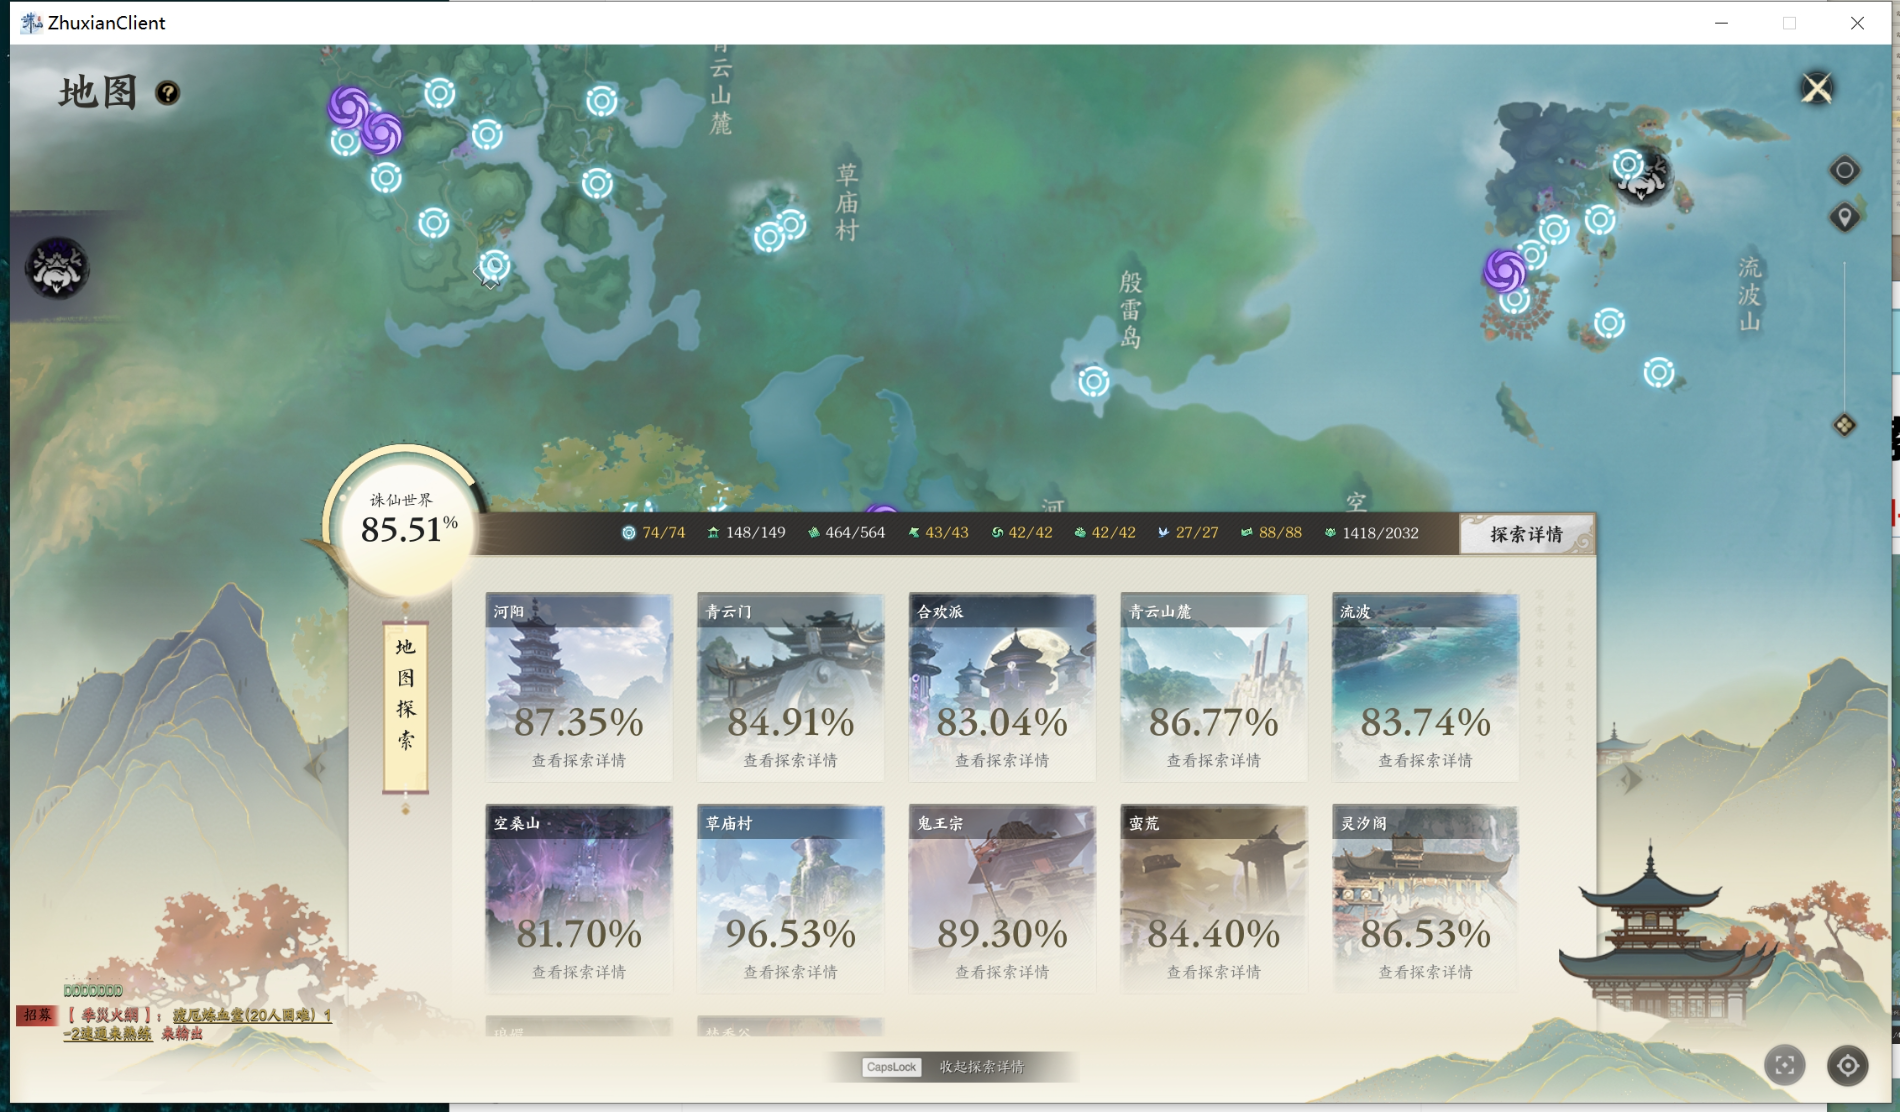This screenshot has width=1900, height=1112.
Task: Click the 1418/2032 counter in the stats bar
Action: point(1371,533)
